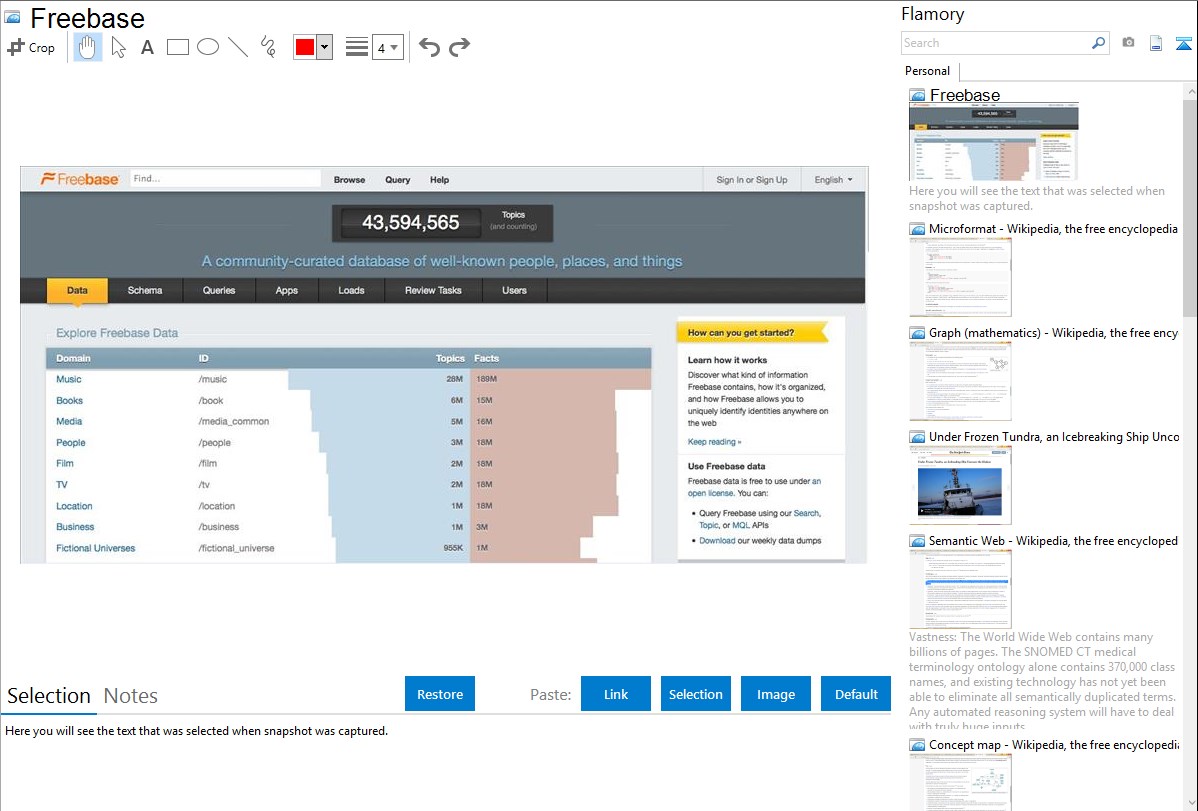This screenshot has width=1198, height=811.
Task: Click the Paste Image button
Action: 775,694
